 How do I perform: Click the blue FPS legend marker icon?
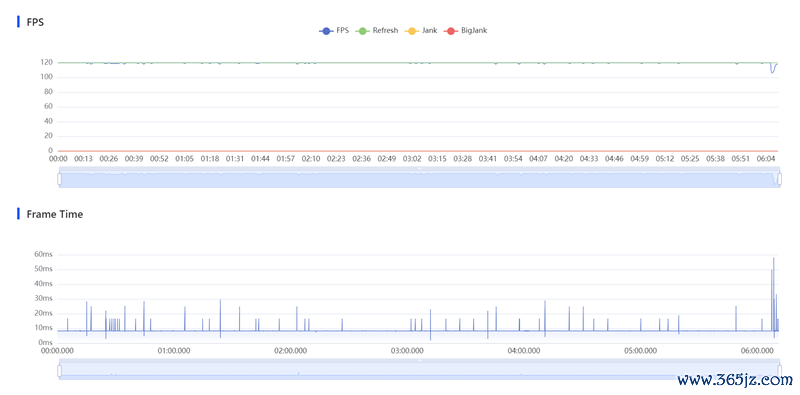(x=326, y=31)
